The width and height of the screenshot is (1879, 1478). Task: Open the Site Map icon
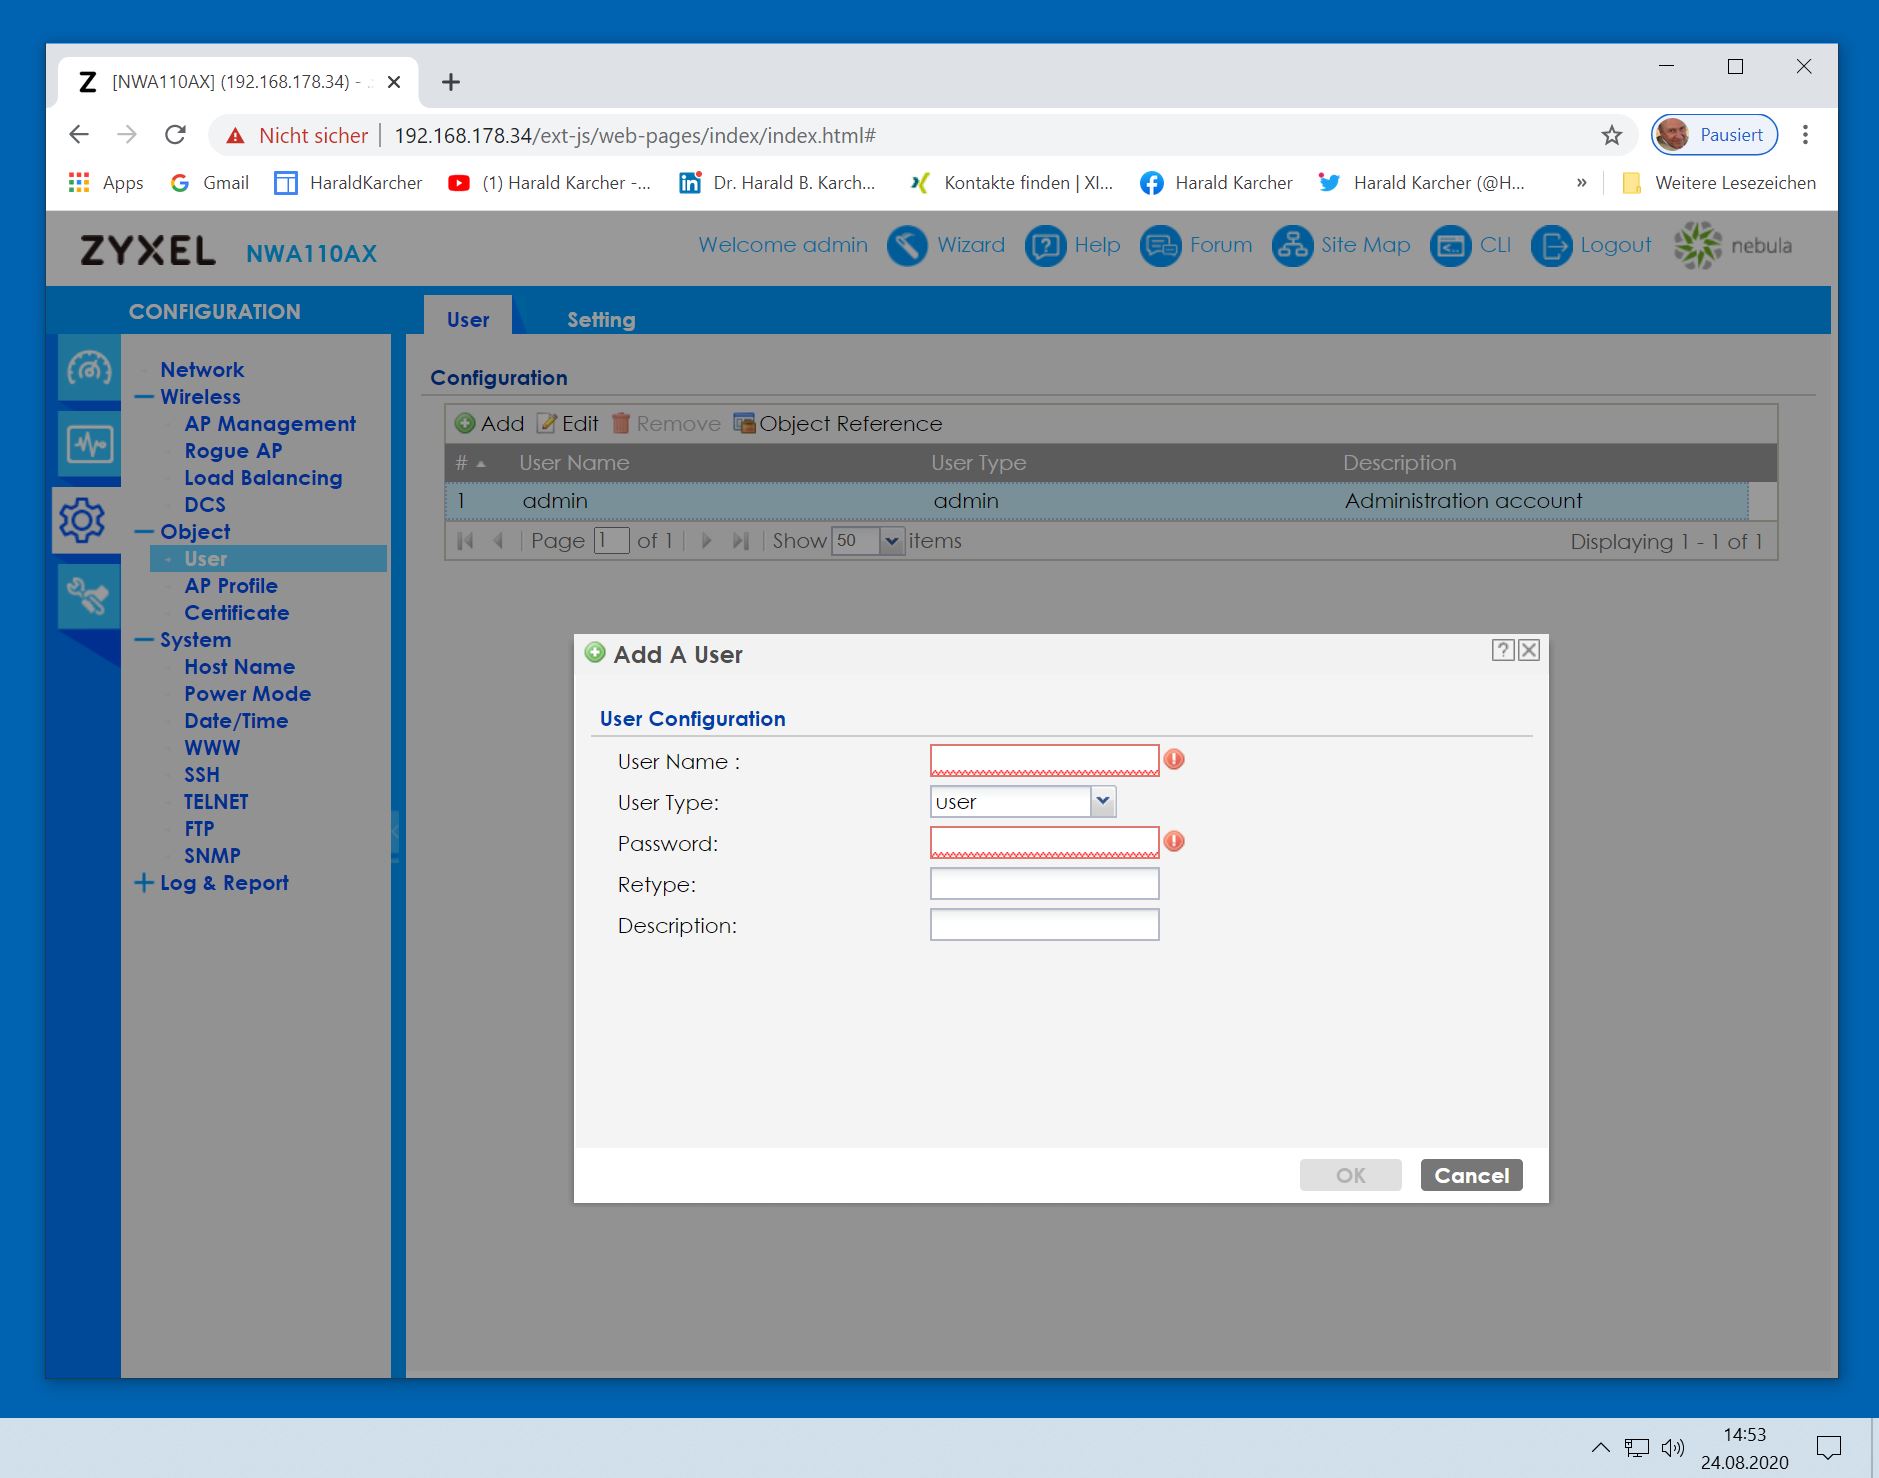[x=1292, y=246]
